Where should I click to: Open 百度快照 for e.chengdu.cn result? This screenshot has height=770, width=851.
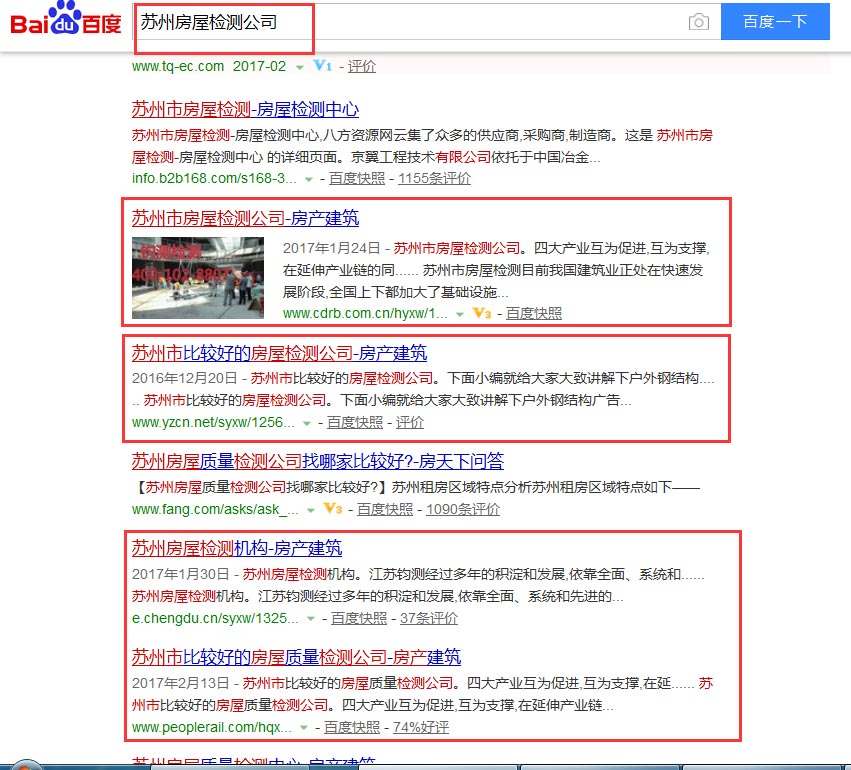[x=359, y=618]
